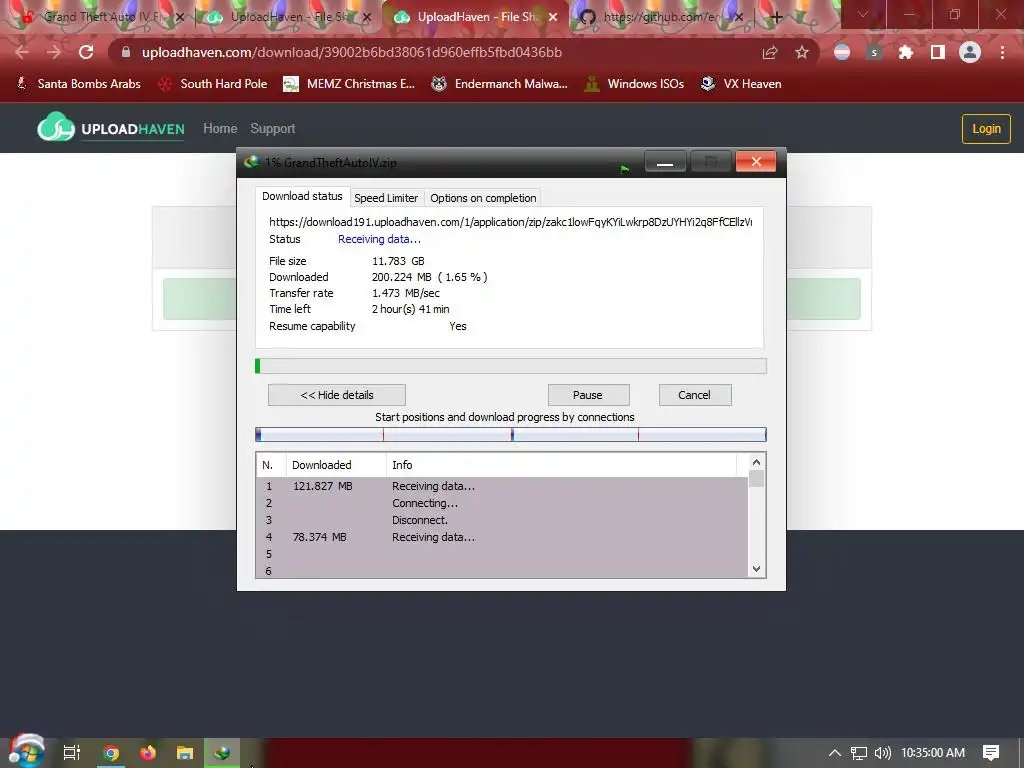Open Chrome three-dot menu

tap(1002, 52)
